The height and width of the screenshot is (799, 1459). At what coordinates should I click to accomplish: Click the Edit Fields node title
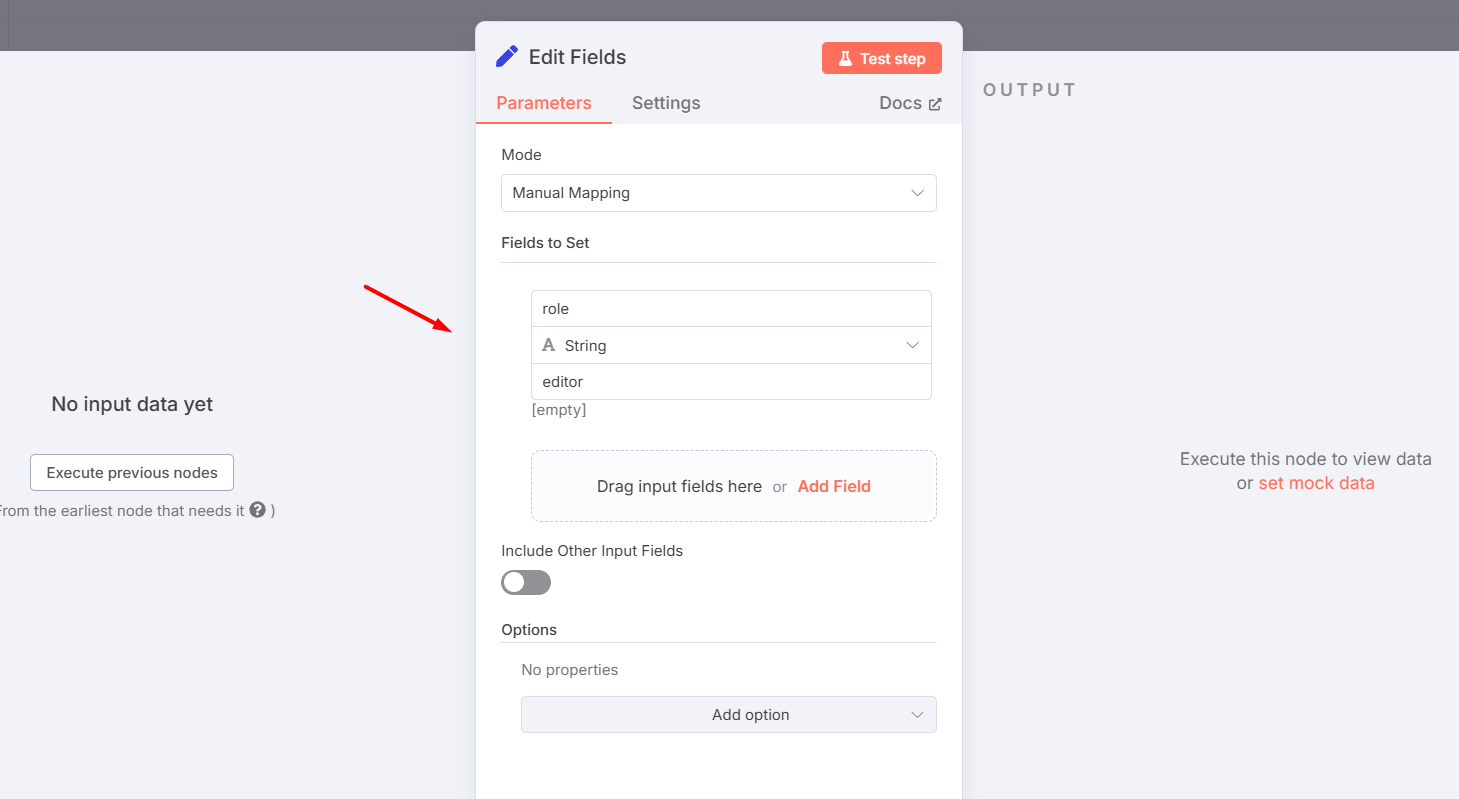tap(577, 57)
